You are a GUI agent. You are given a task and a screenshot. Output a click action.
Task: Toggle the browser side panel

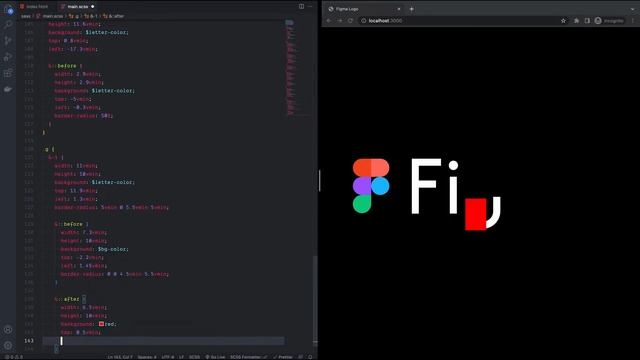point(587,20)
